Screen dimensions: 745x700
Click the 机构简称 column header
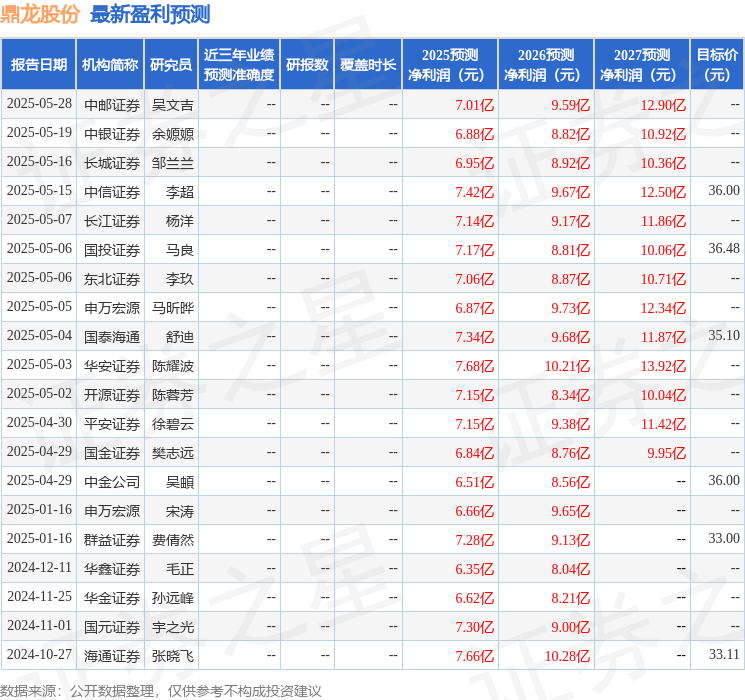coord(110,64)
